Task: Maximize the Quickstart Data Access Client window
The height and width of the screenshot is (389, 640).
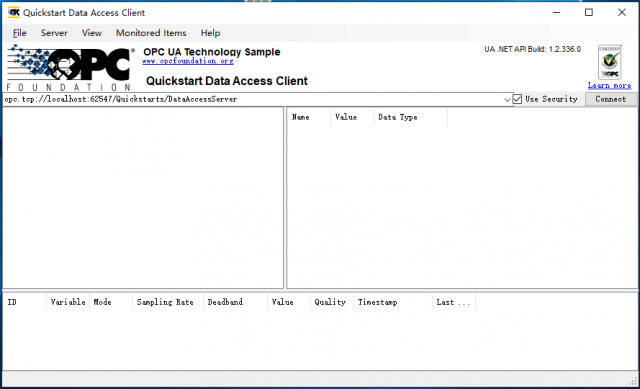Action: (x=589, y=12)
